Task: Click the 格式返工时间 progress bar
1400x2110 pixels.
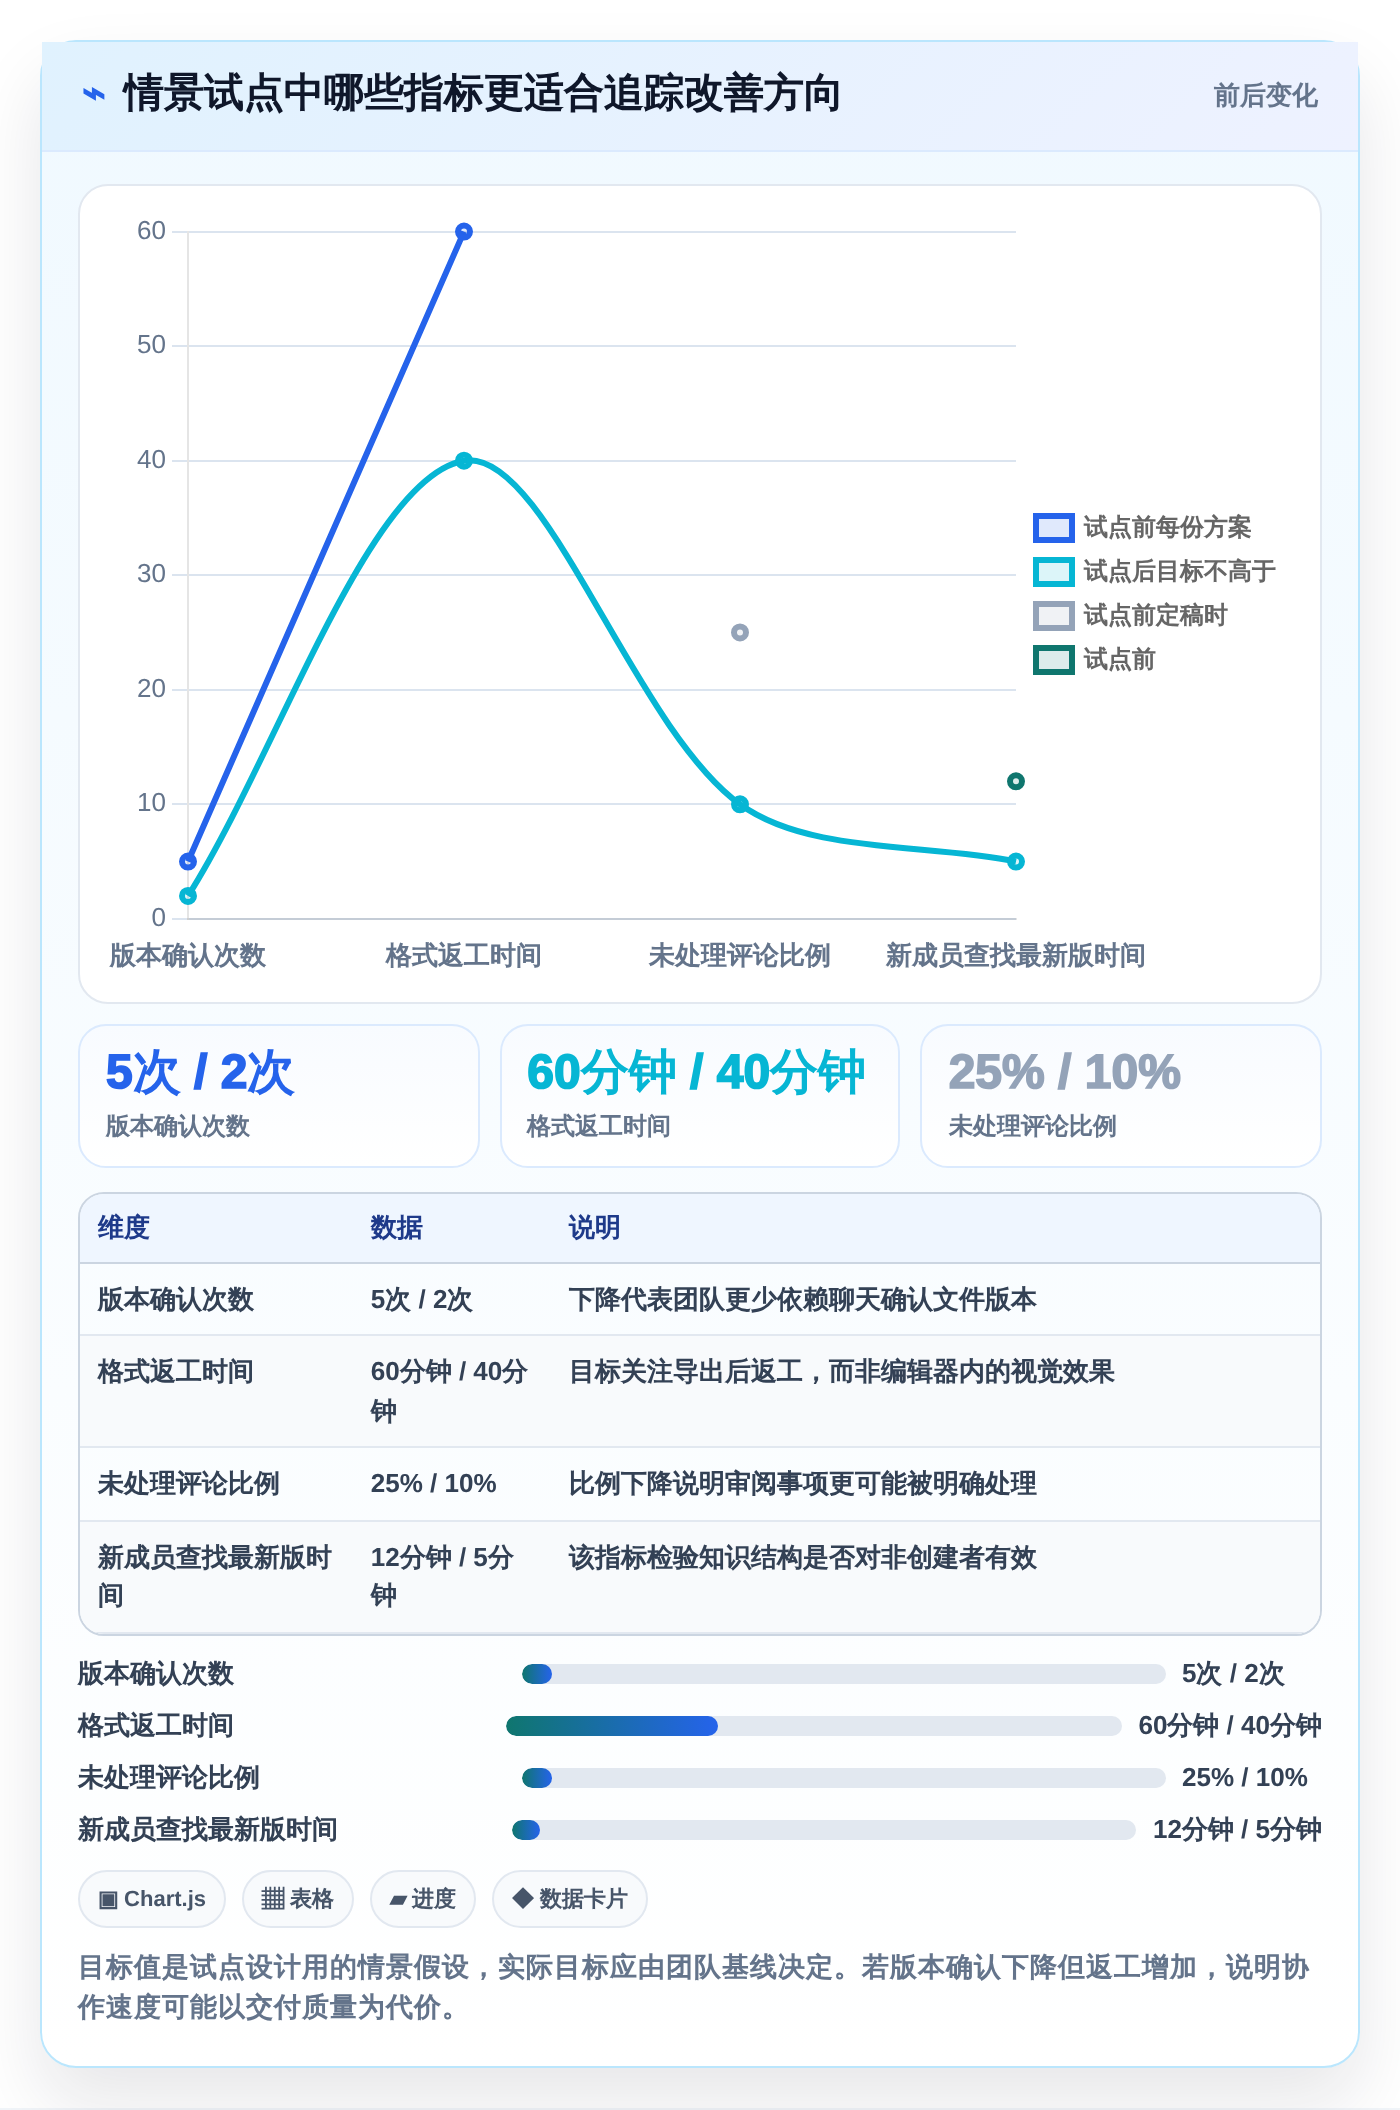Action: [814, 1726]
